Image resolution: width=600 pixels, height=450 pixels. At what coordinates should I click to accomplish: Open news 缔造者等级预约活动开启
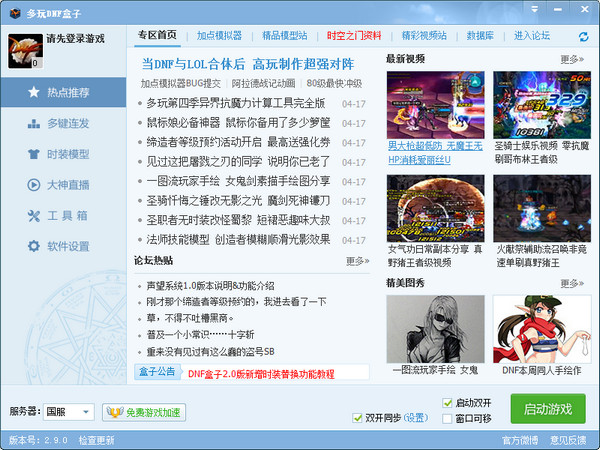pyautogui.click(x=238, y=142)
